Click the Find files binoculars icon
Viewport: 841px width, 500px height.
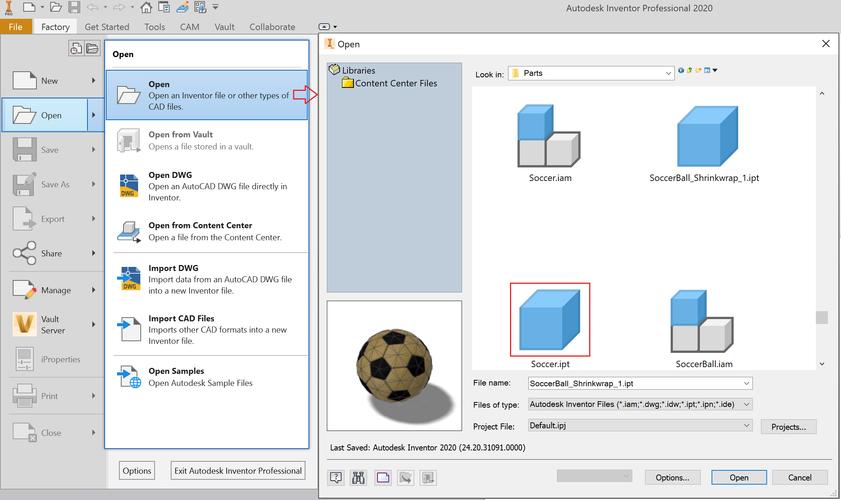(359, 478)
